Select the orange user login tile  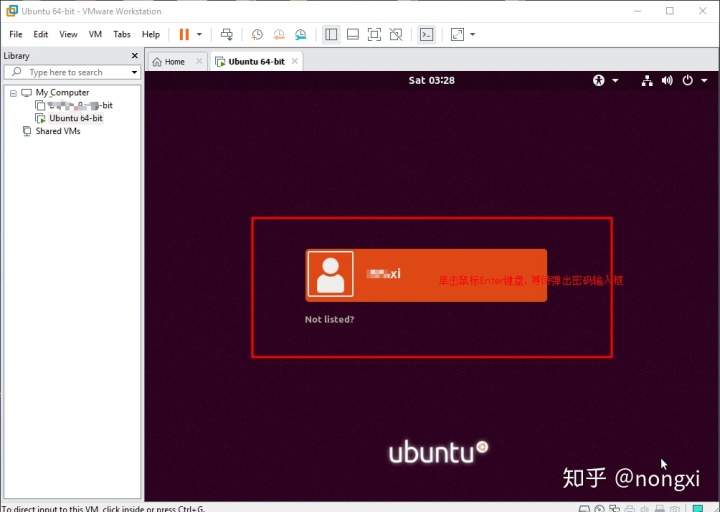[x=426, y=275]
